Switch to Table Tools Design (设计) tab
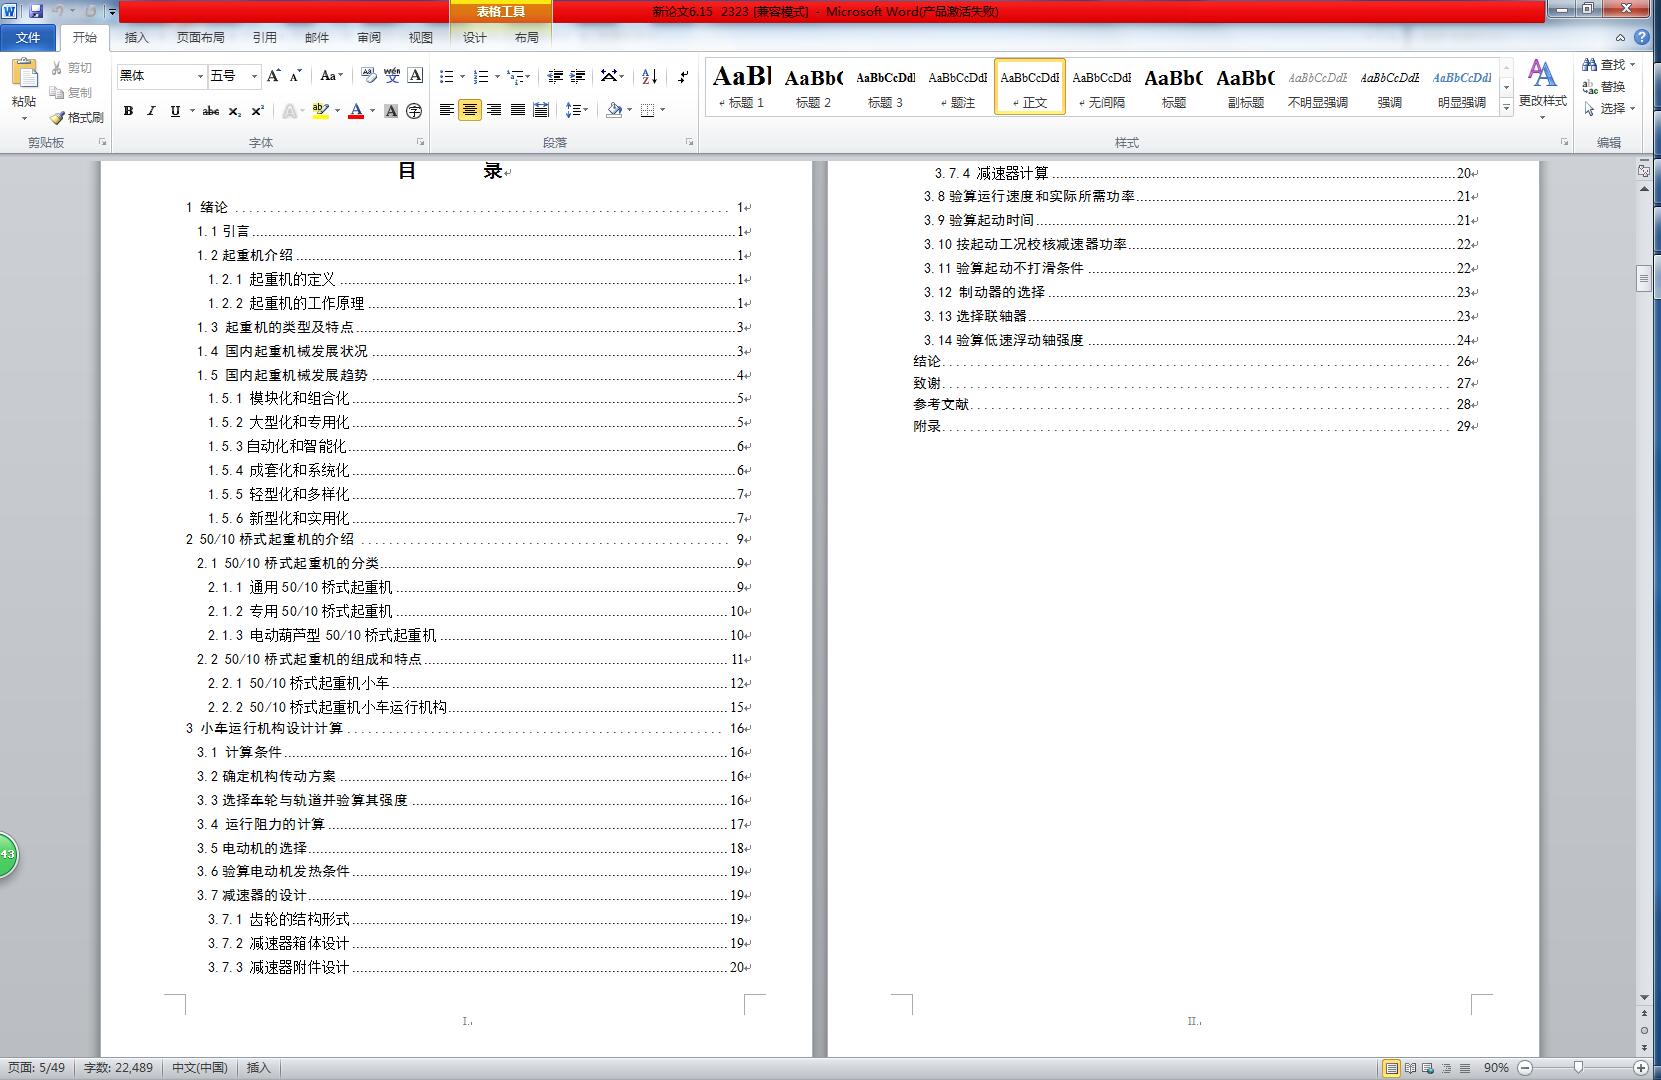The width and height of the screenshot is (1661, 1080). tap(474, 37)
